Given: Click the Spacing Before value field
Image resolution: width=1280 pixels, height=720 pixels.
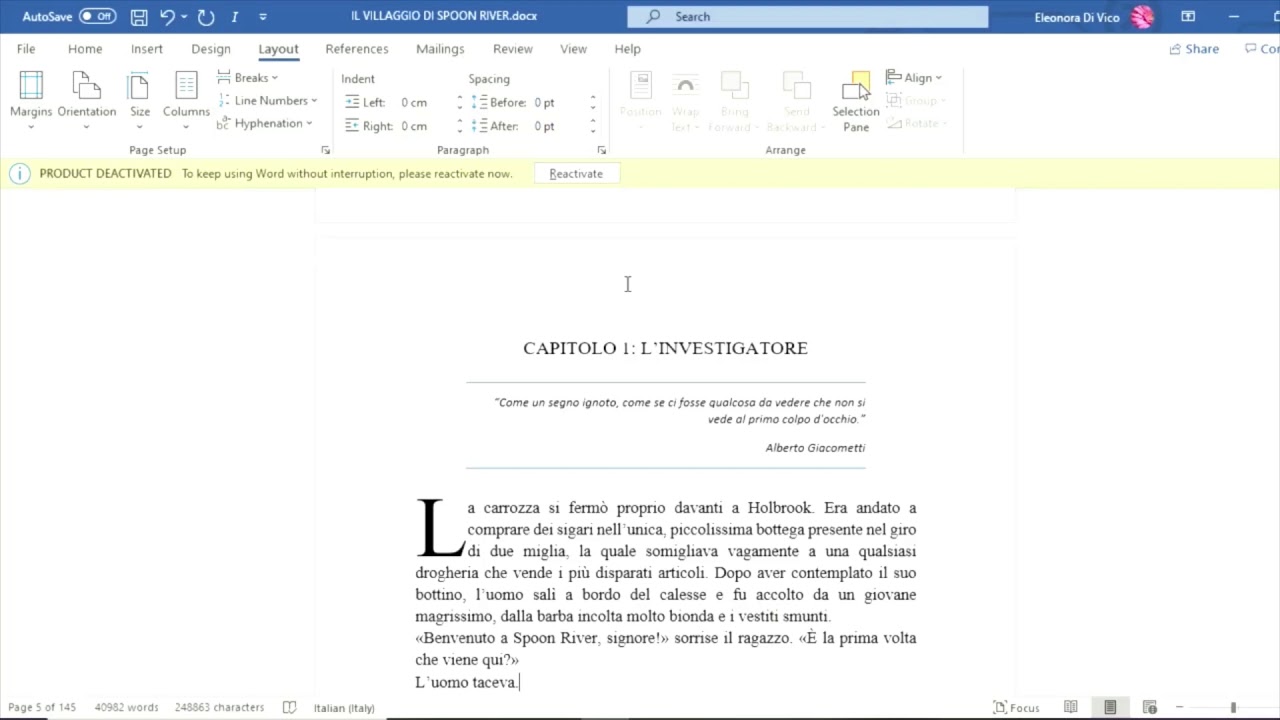Looking at the screenshot, I should pos(557,103).
